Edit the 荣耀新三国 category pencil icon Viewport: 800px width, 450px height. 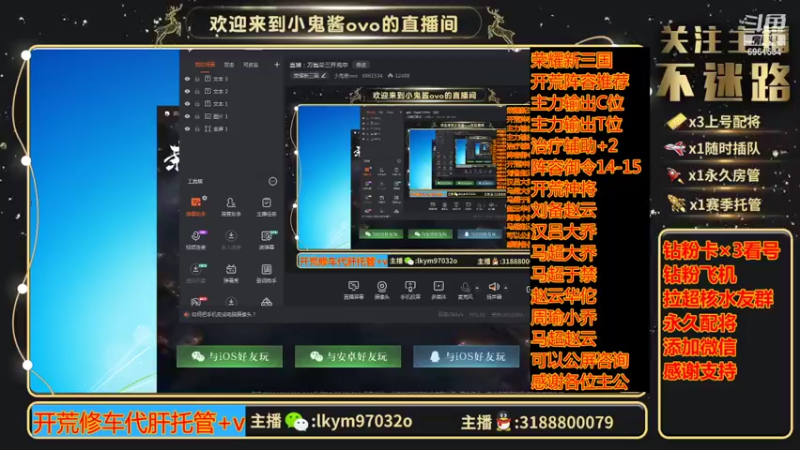[x=323, y=76]
